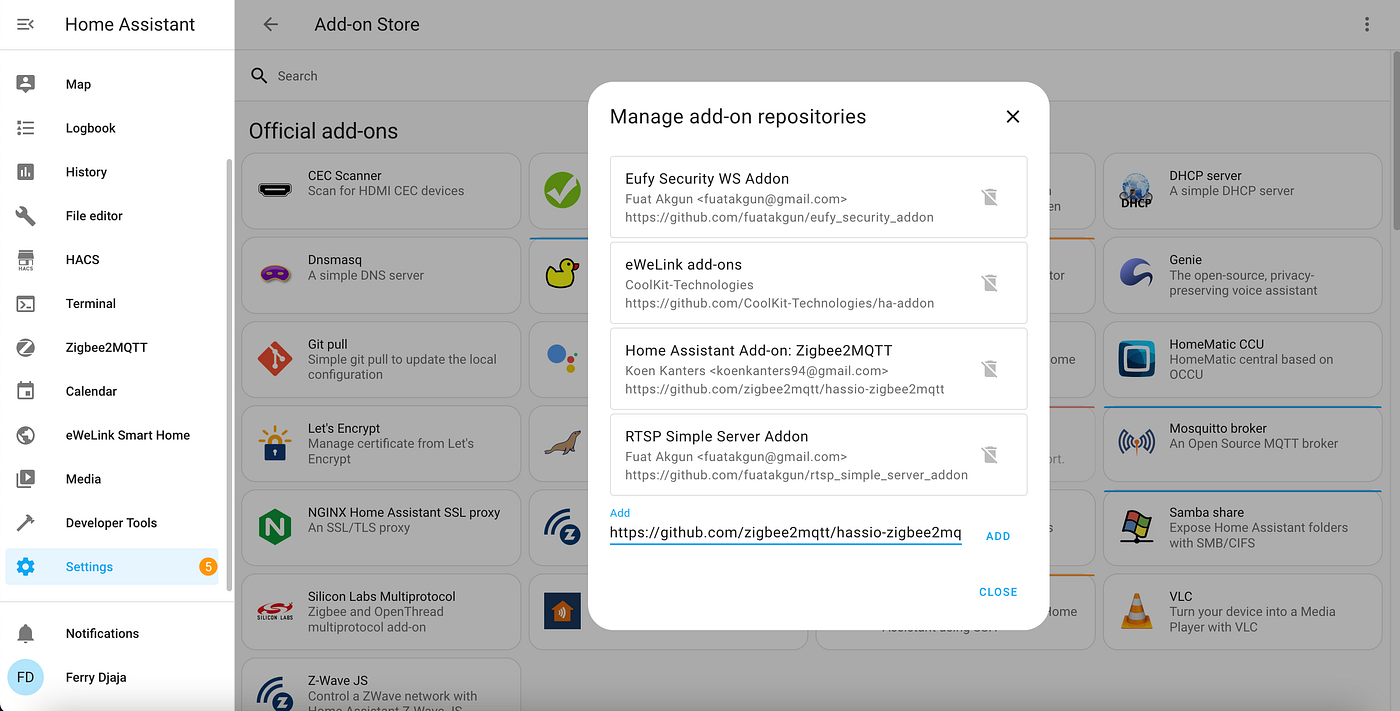Image resolution: width=1400 pixels, height=711 pixels.
Task: Open Media in the sidebar
Action: 112,479
